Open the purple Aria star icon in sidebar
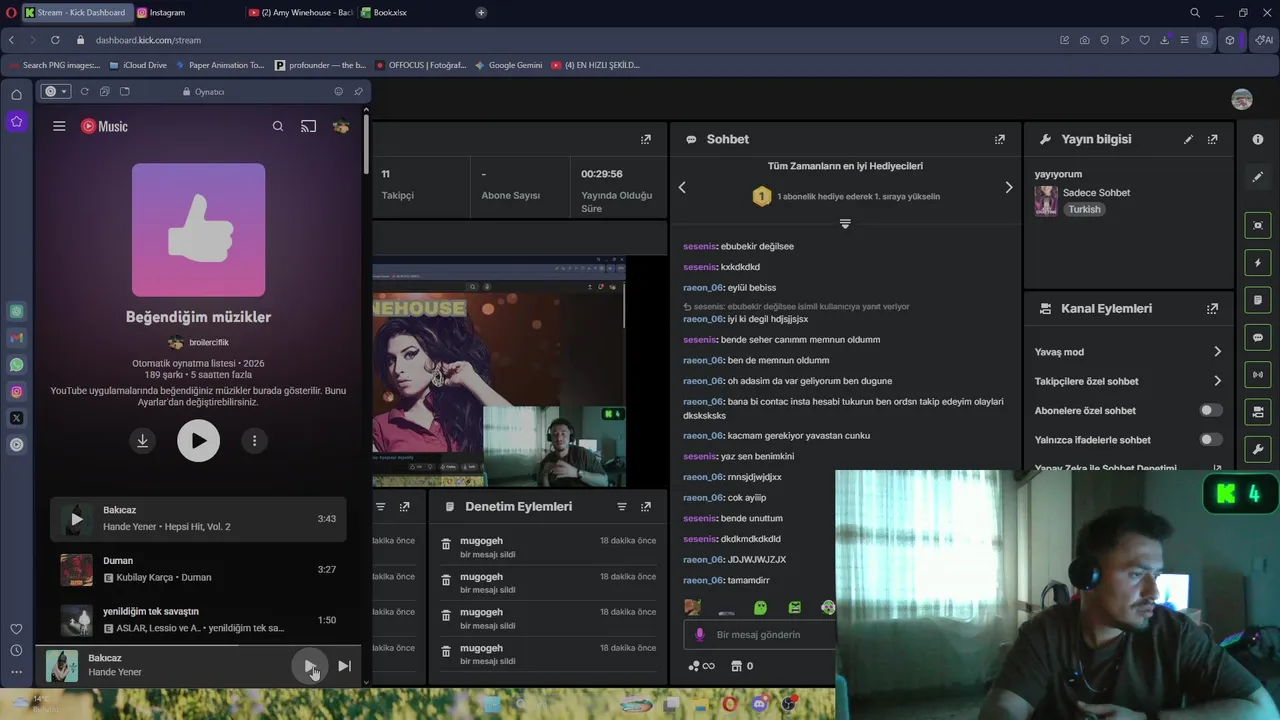The width and height of the screenshot is (1280, 720). 16,121
